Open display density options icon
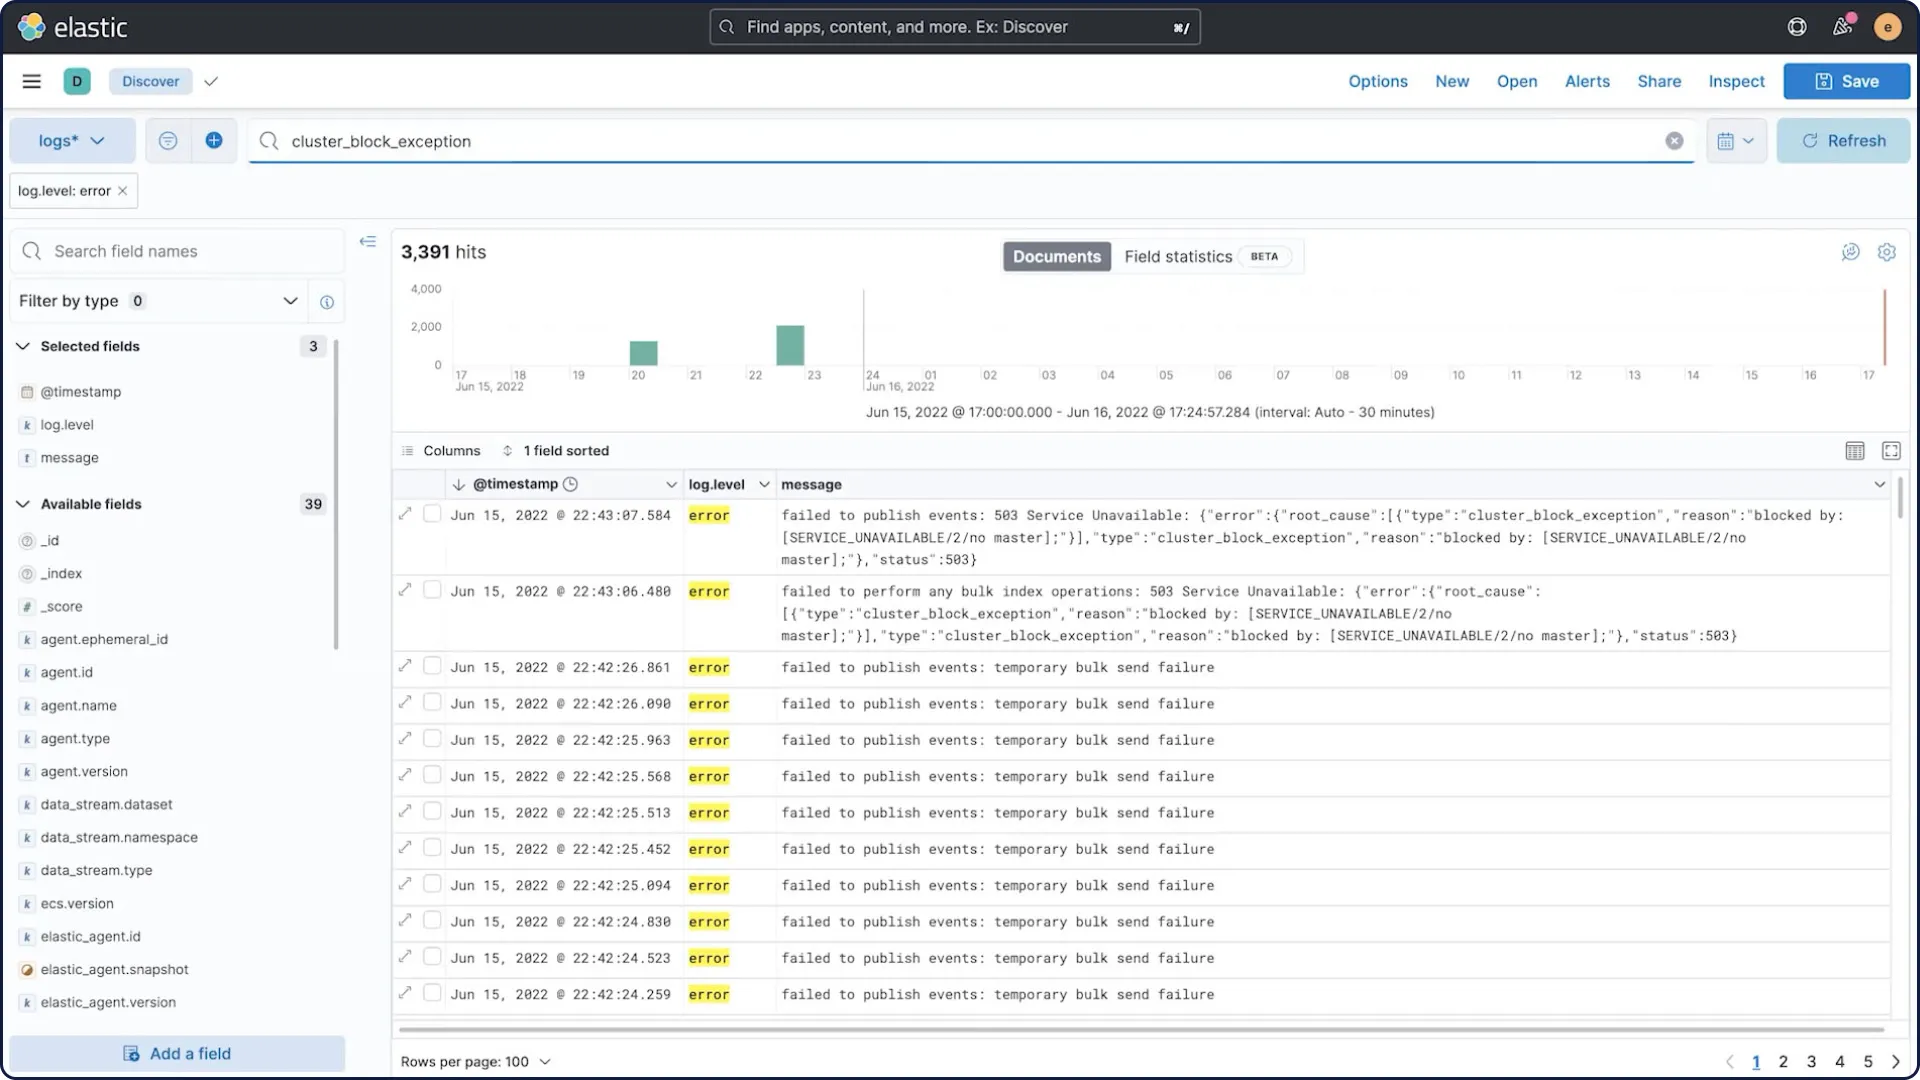Screen dimensions: 1920x1080 pos(1854,451)
